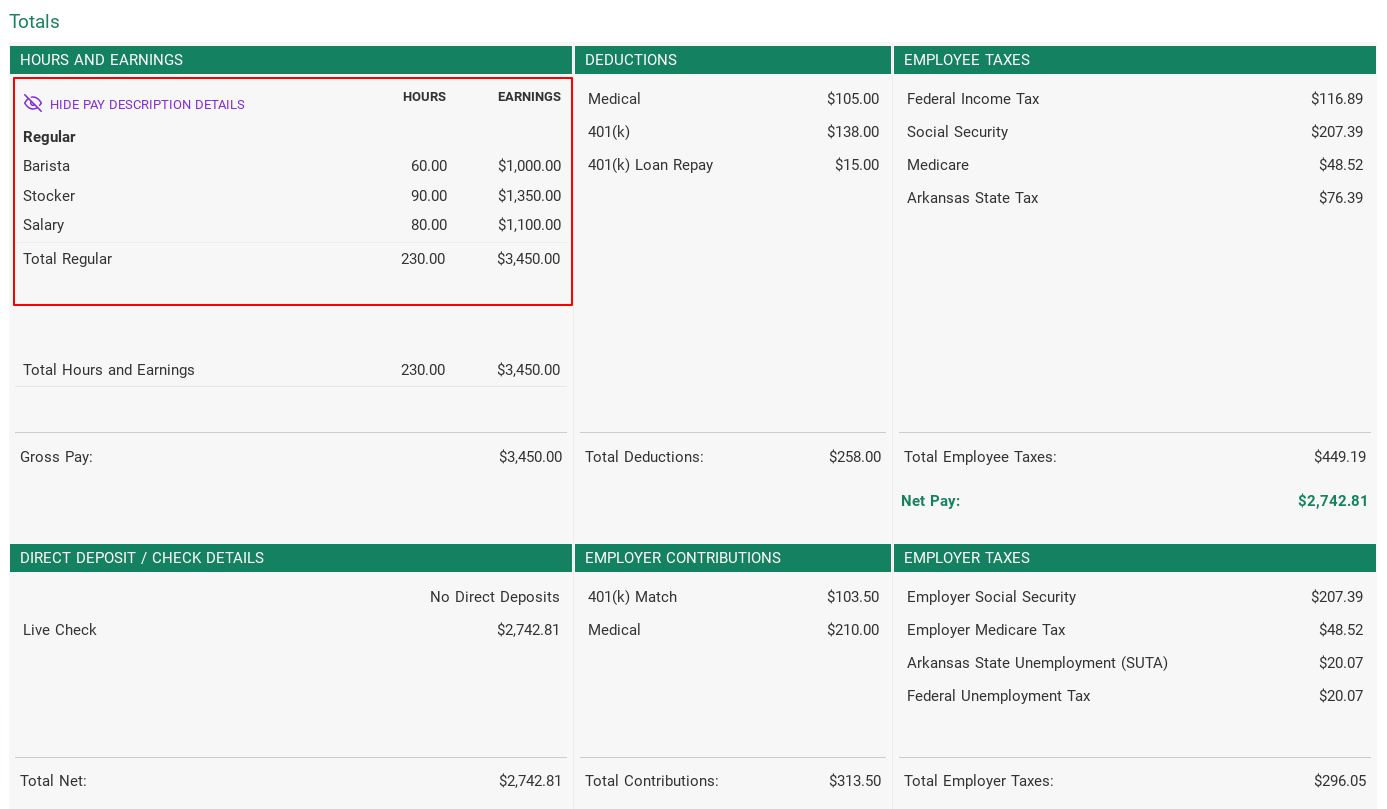Image resolution: width=1387 pixels, height=809 pixels.
Task: Click the Federal Income Tax amount $116.89
Action: pyautogui.click(x=1337, y=99)
